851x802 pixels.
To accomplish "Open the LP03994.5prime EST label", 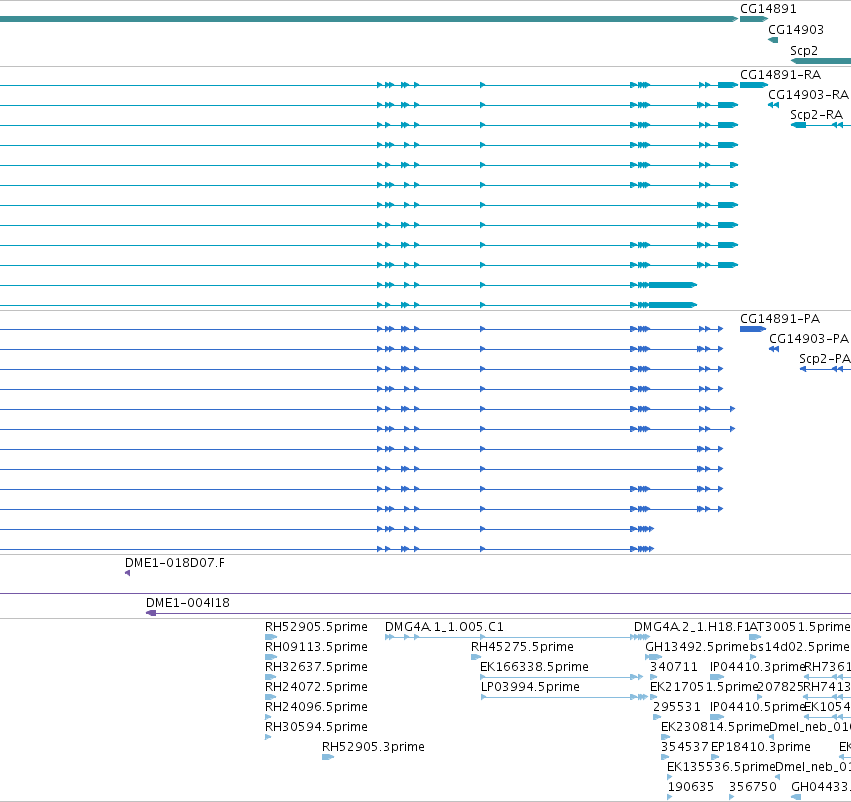I will point(530,687).
